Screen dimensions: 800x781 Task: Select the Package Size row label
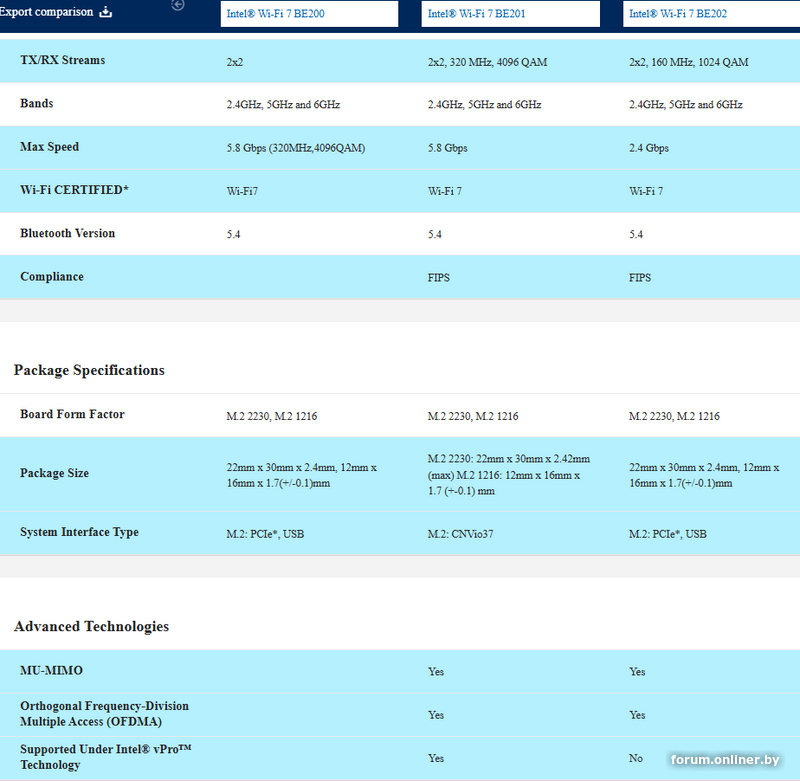[54, 474]
